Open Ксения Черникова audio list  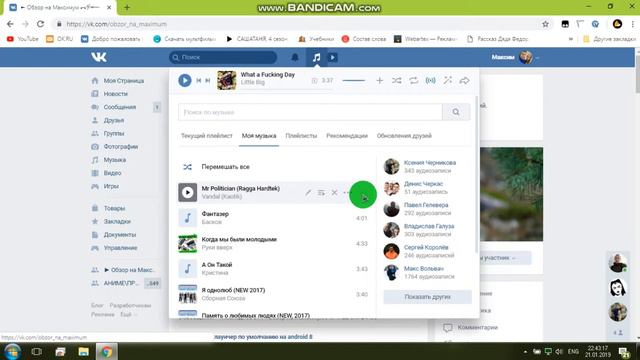[430, 162]
